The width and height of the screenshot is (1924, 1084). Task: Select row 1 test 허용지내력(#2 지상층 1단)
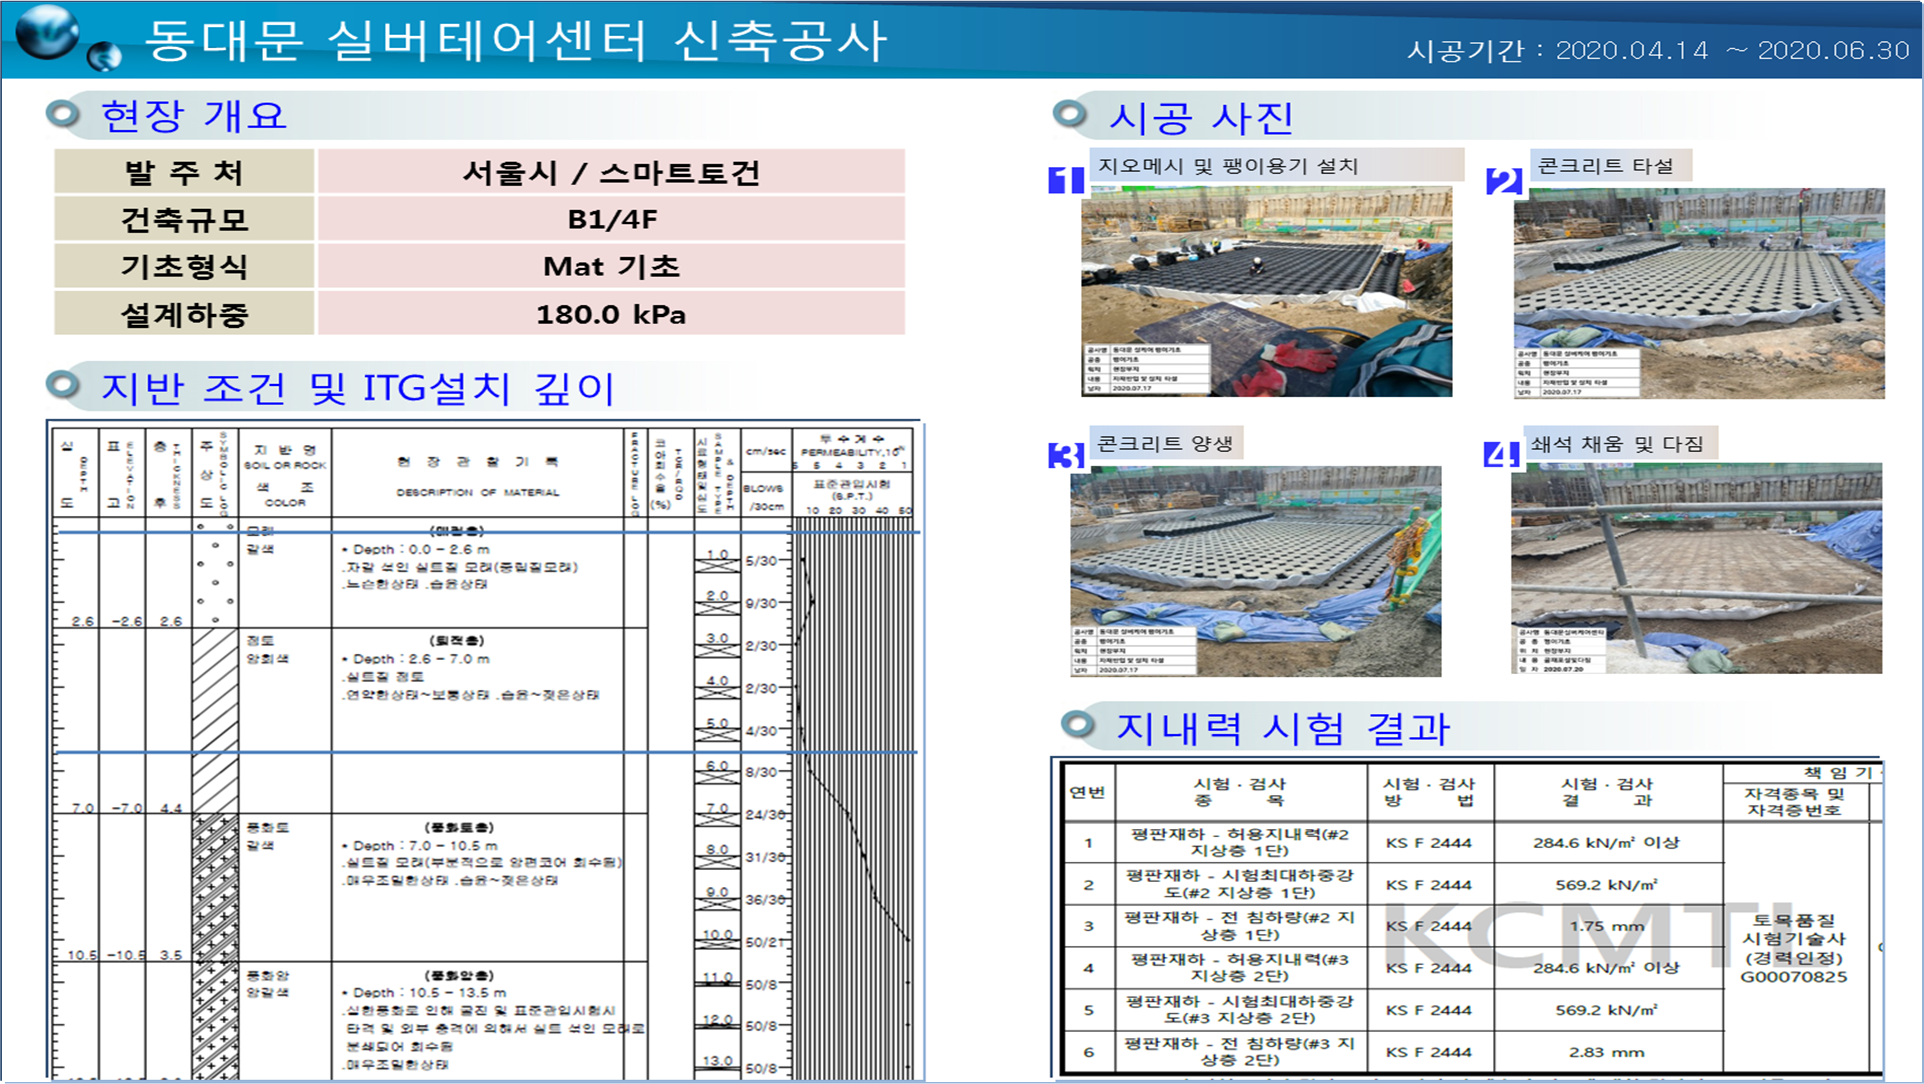[x=1240, y=842]
